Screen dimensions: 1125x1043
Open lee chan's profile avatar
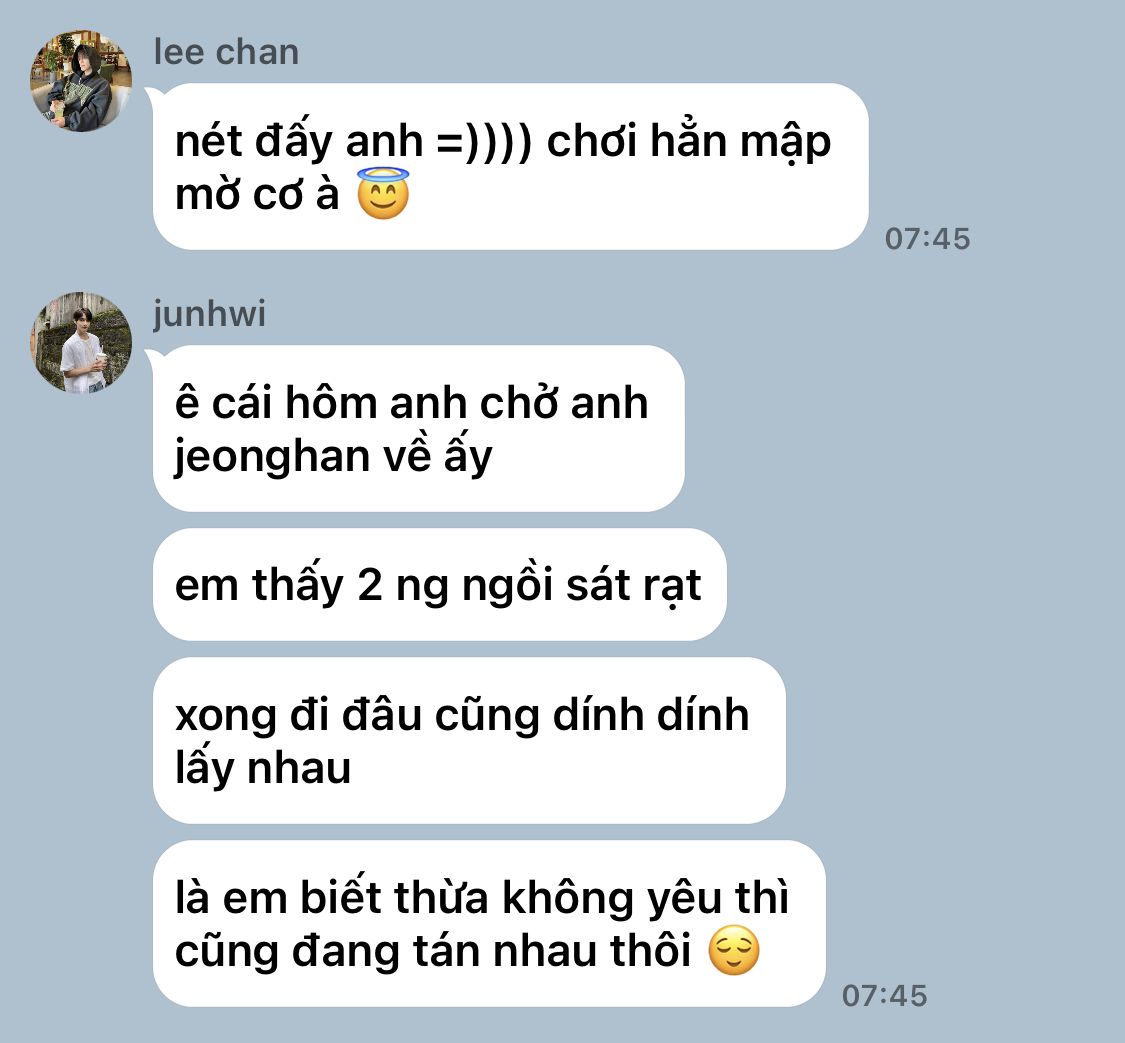click(x=81, y=81)
